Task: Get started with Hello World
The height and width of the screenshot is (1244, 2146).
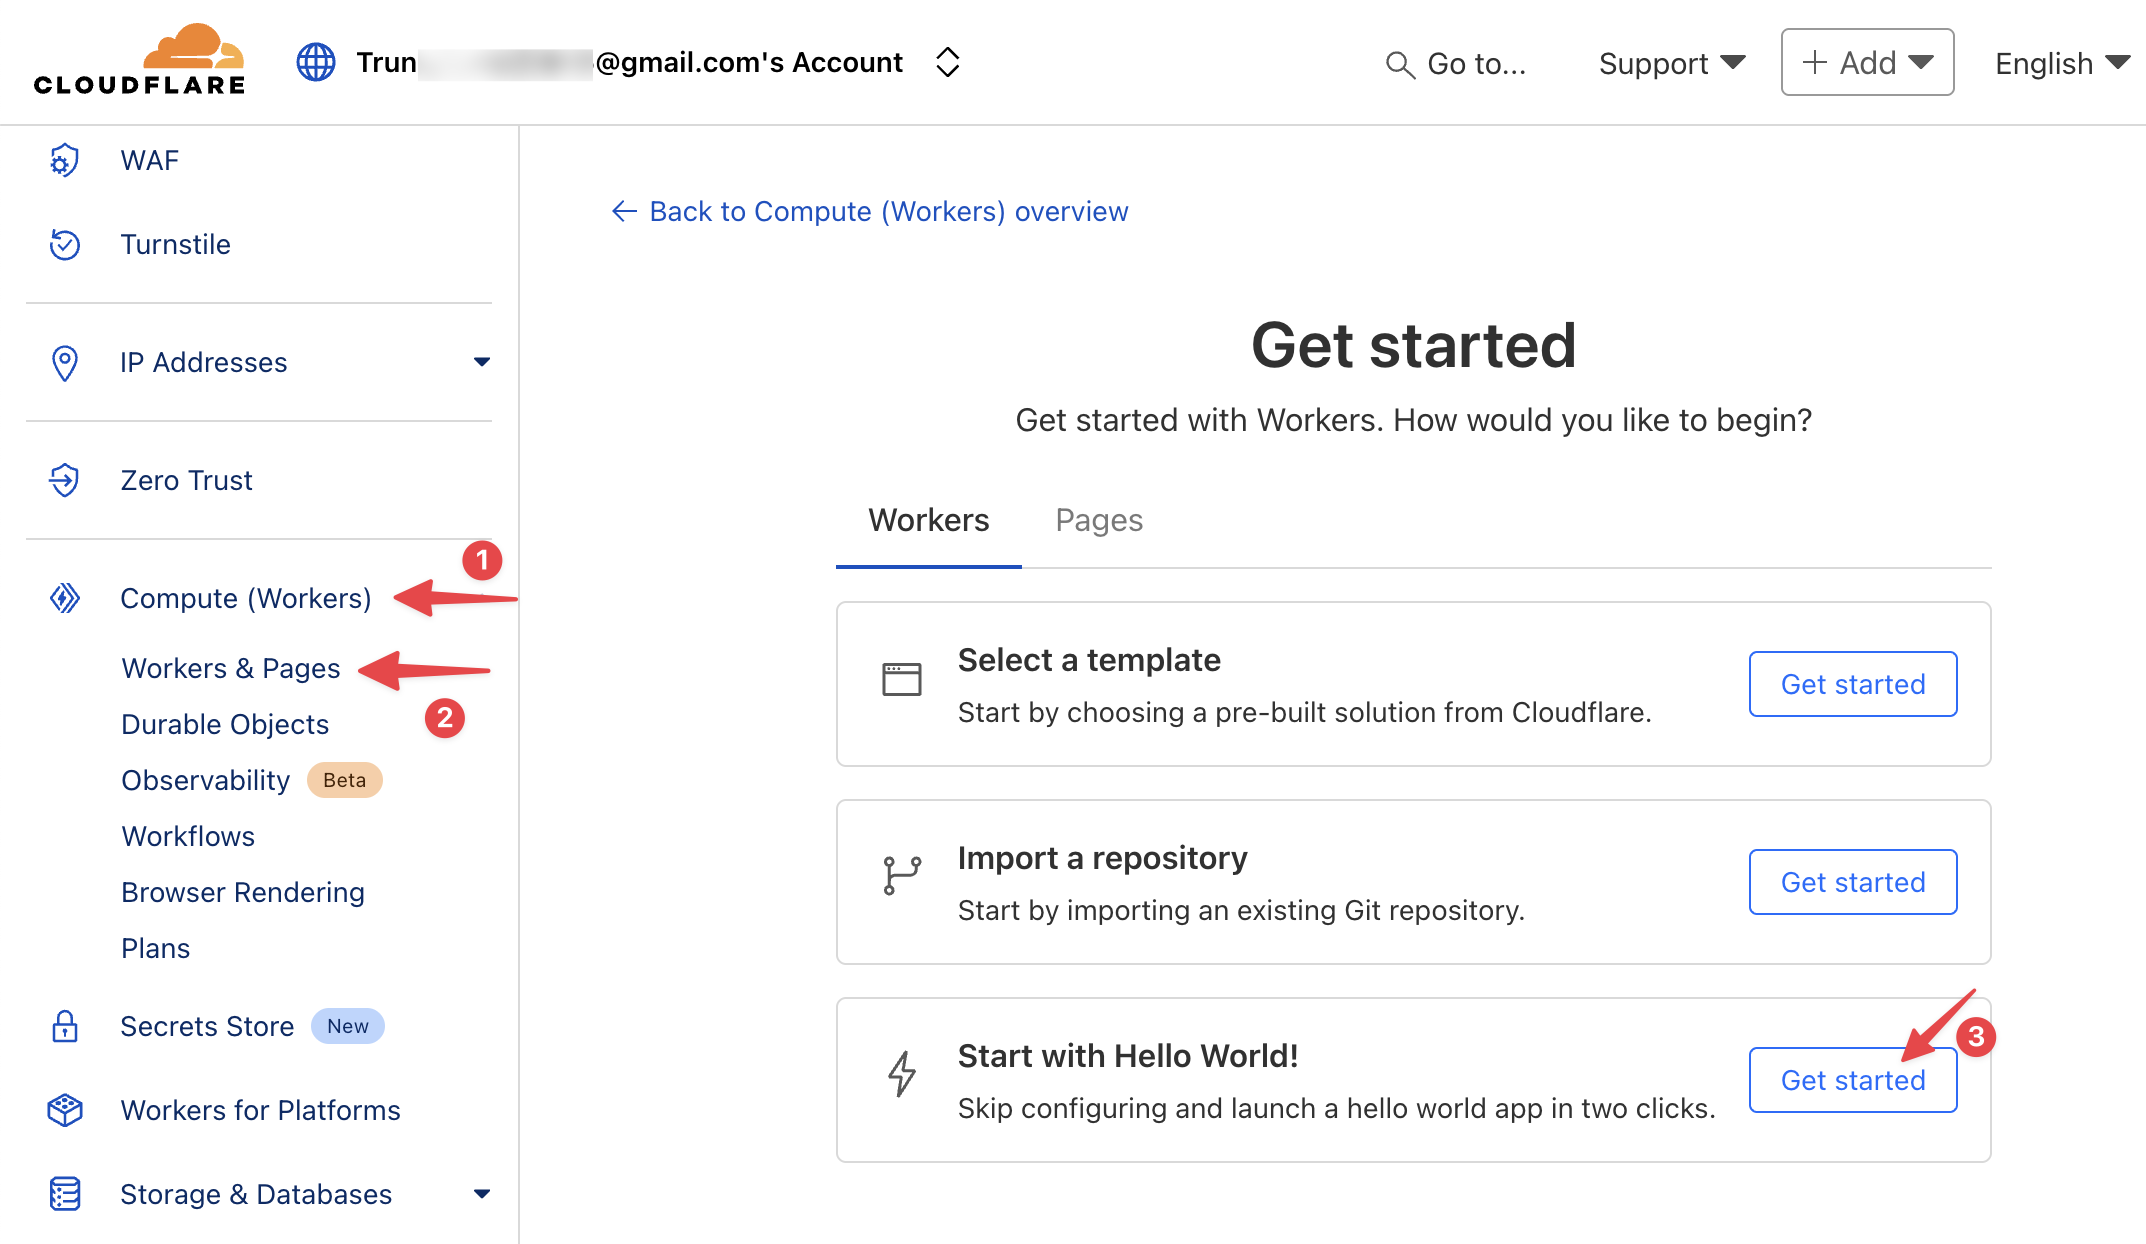Action: tap(1853, 1080)
